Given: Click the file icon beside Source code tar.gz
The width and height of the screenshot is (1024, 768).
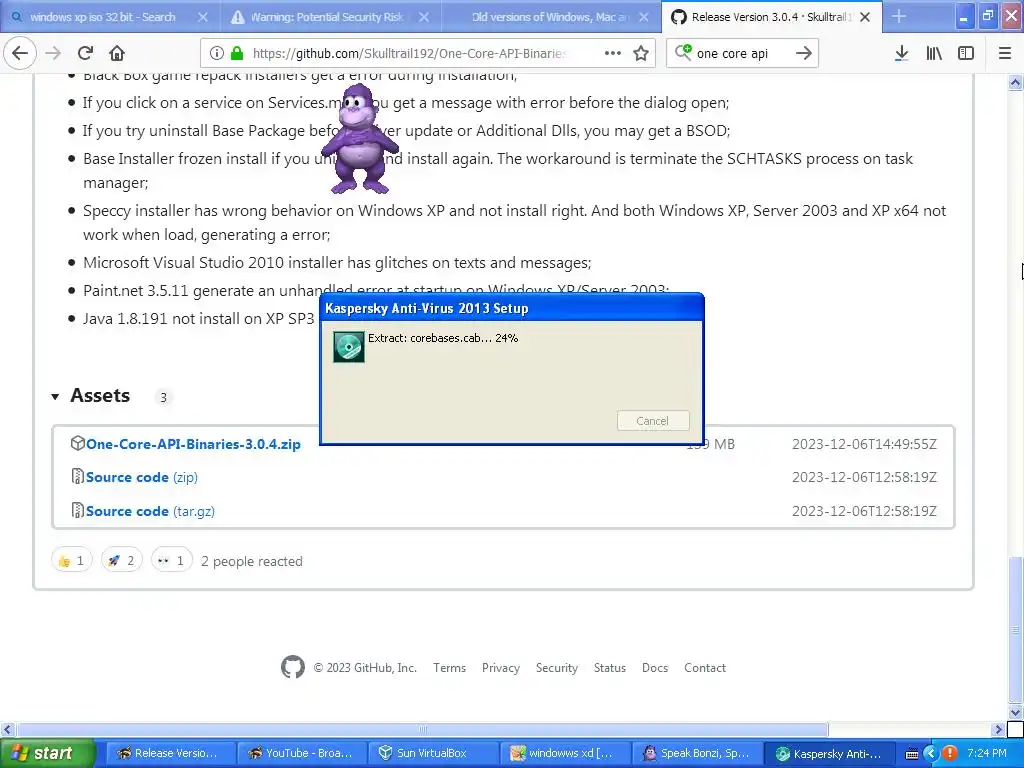Looking at the screenshot, I should point(77,511).
